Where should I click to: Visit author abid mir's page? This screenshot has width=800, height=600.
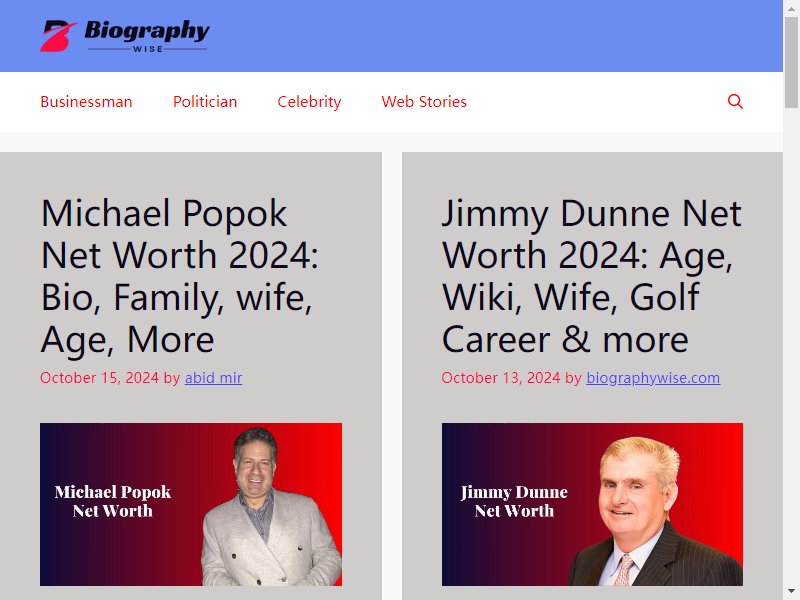(x=213, y=378)
